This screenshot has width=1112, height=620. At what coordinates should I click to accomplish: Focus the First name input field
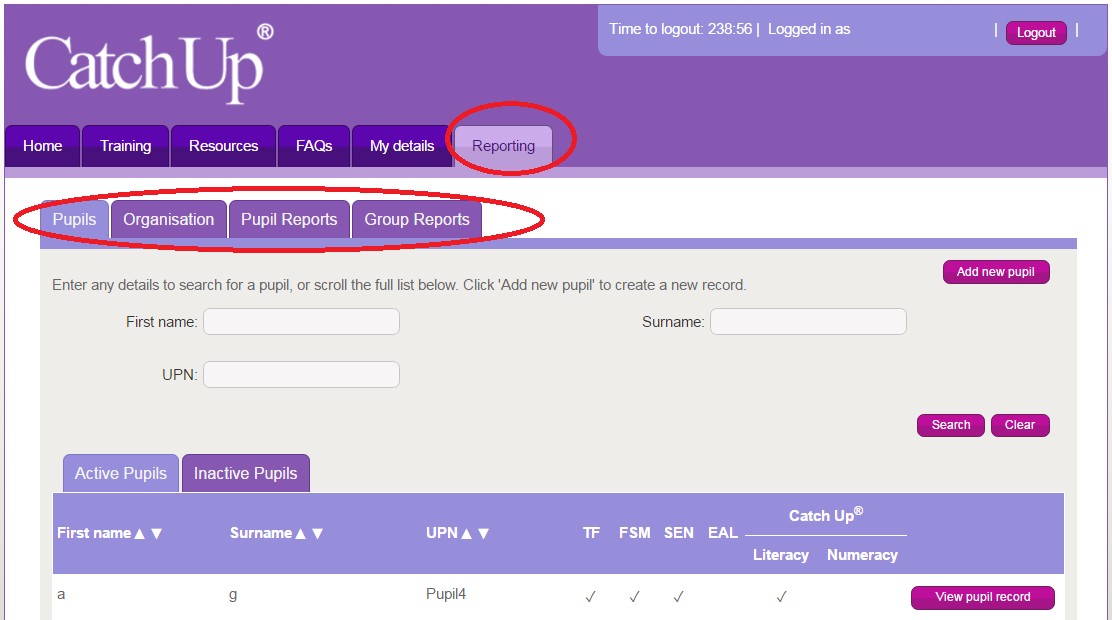(x=301, y=321)
